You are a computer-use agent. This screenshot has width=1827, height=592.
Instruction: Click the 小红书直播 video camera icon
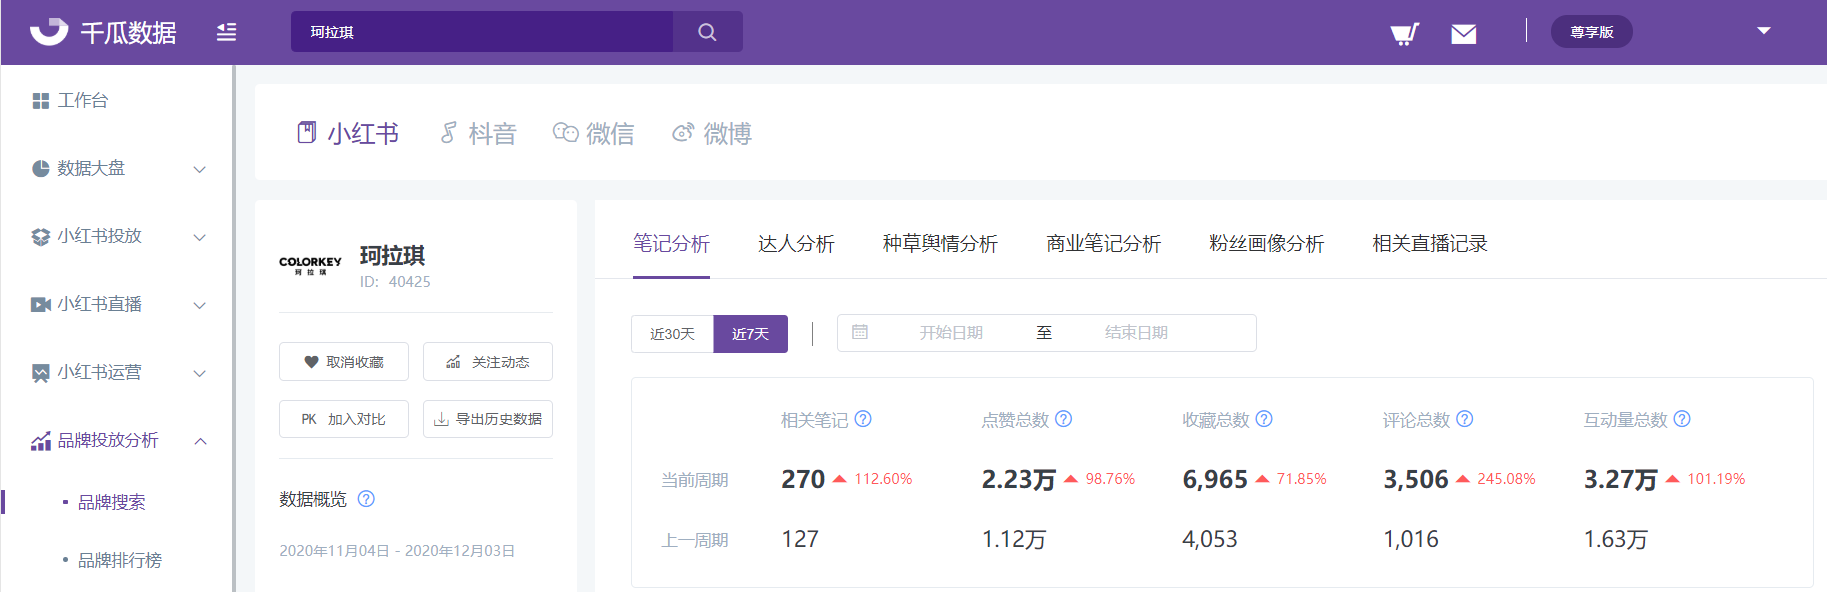(41, 305)
